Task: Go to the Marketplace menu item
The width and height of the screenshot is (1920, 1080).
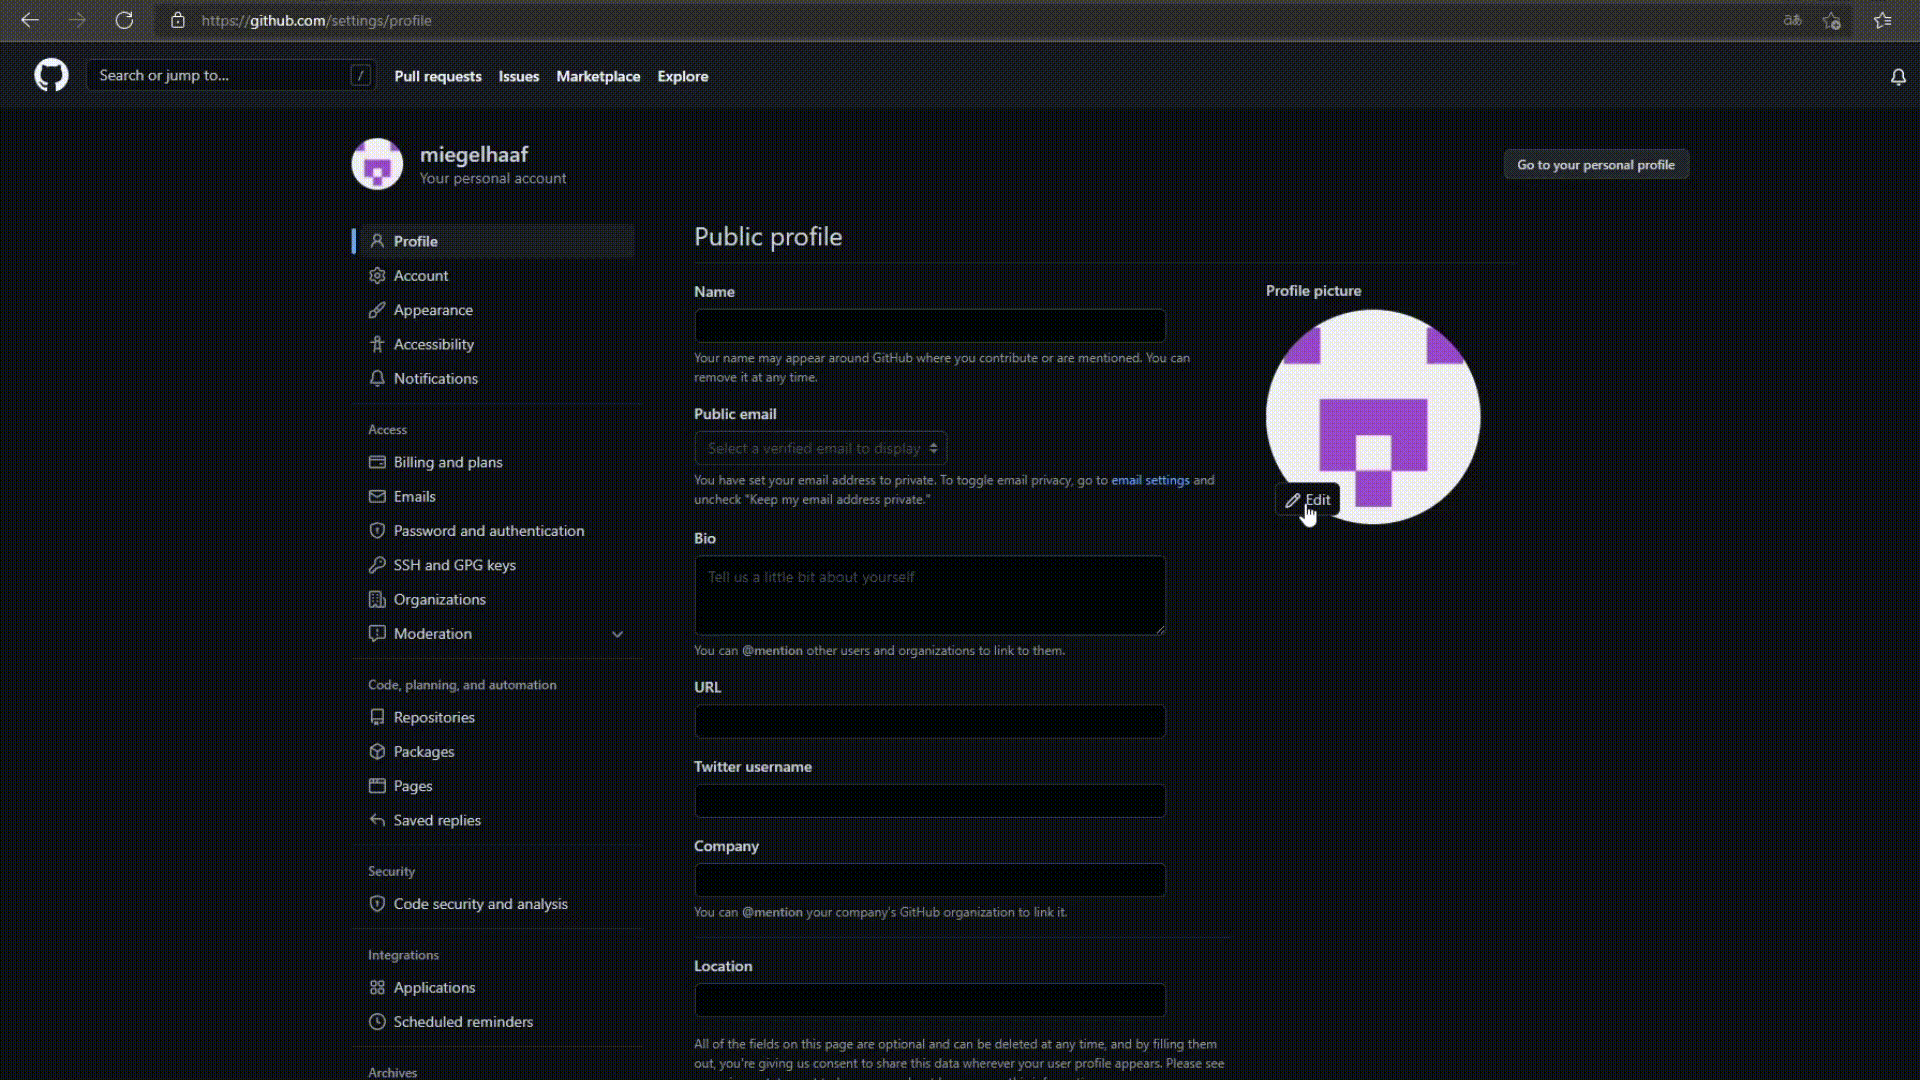Action: (x=598, y=76)
